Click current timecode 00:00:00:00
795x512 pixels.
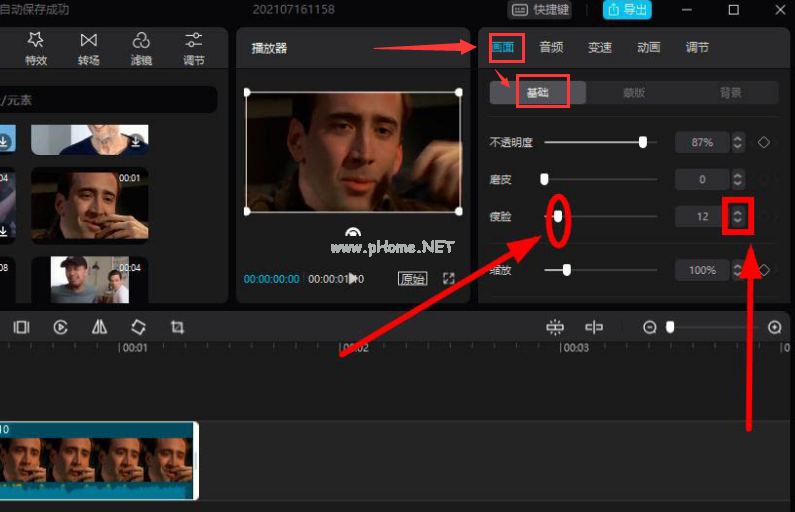(271, 279)
